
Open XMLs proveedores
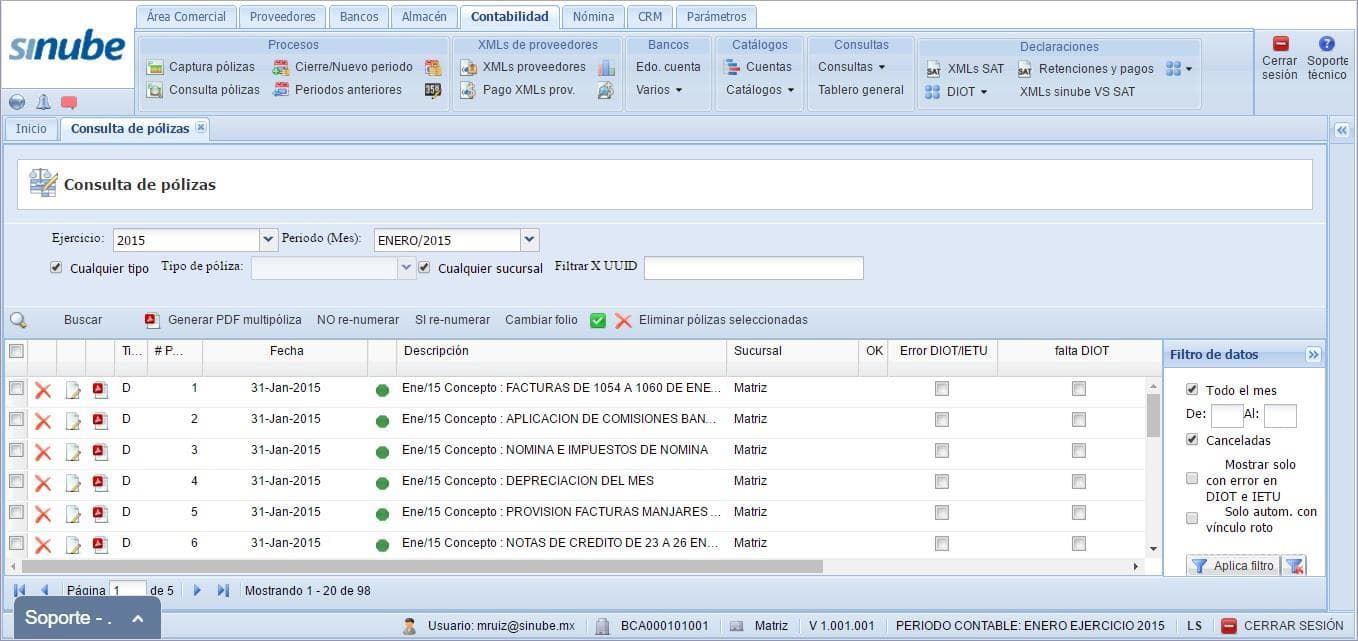523,67
